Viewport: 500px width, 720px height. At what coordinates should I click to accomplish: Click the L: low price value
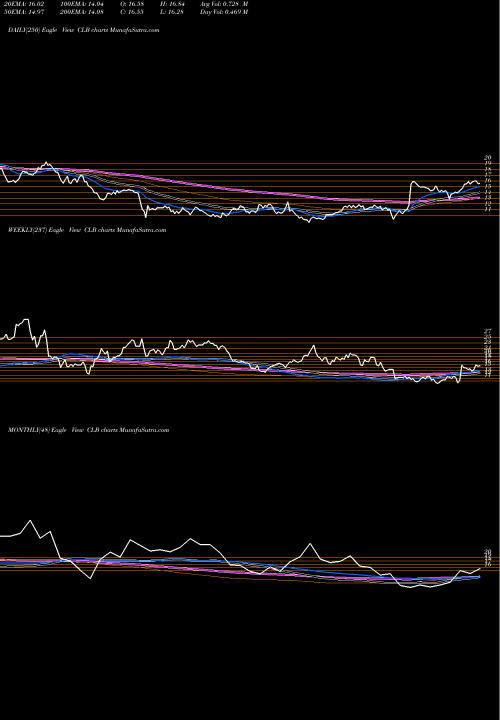pos(174,12)
